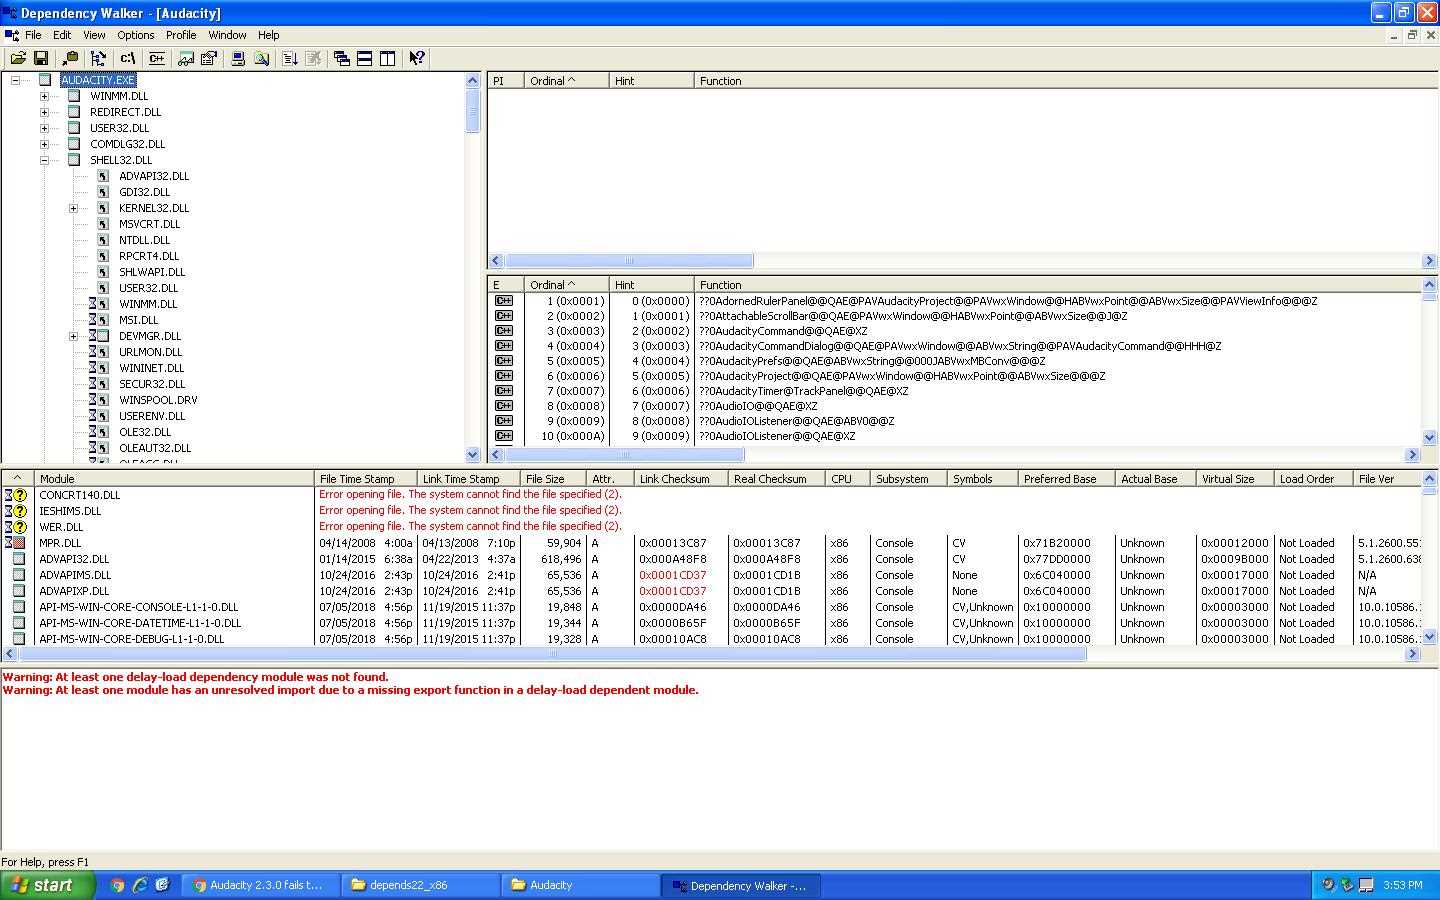1440x900 pixels.
Task: Click the Start button on the taskbar
Action: point(47,885)
